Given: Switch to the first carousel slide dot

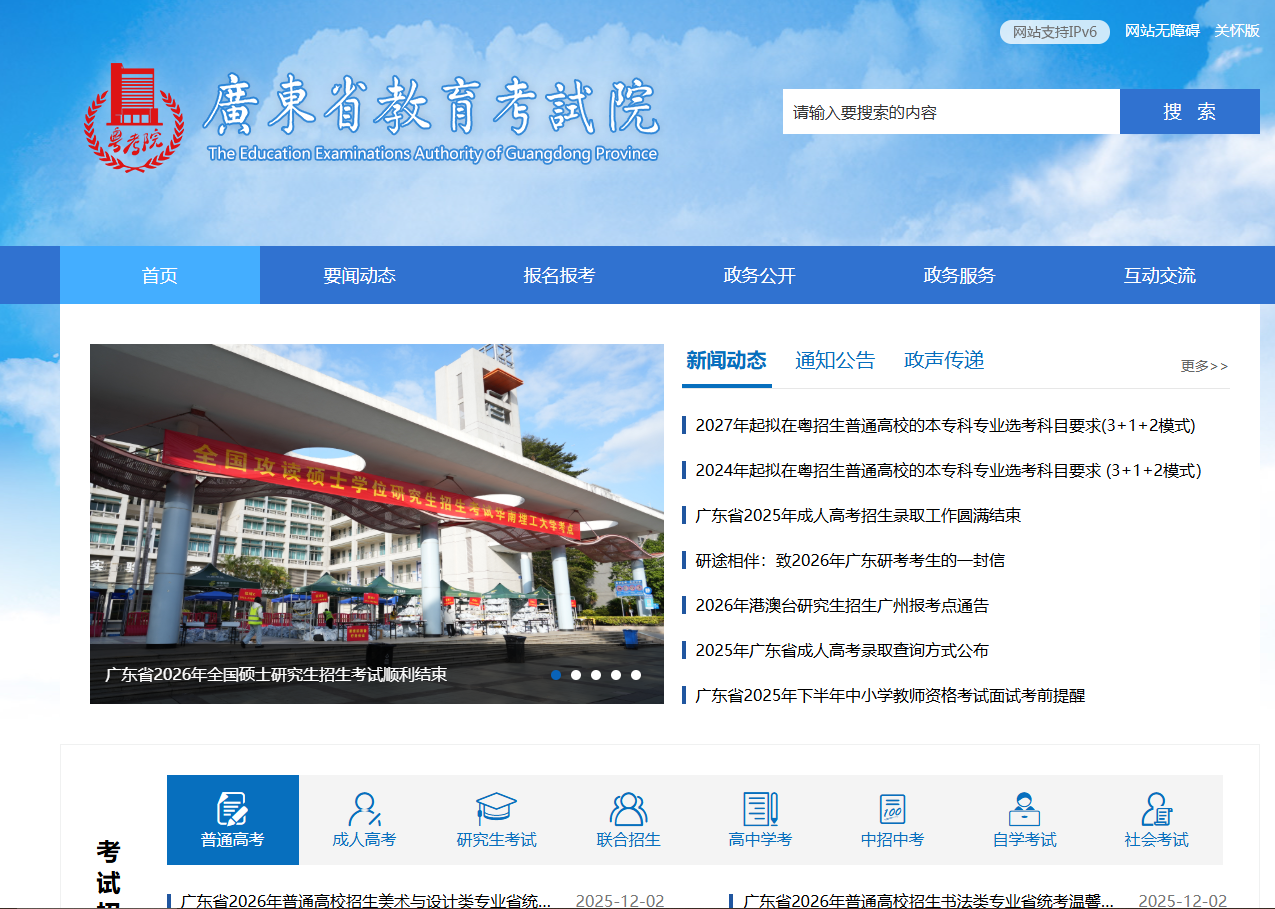Looking at the screenshot, I should (556, 675).
